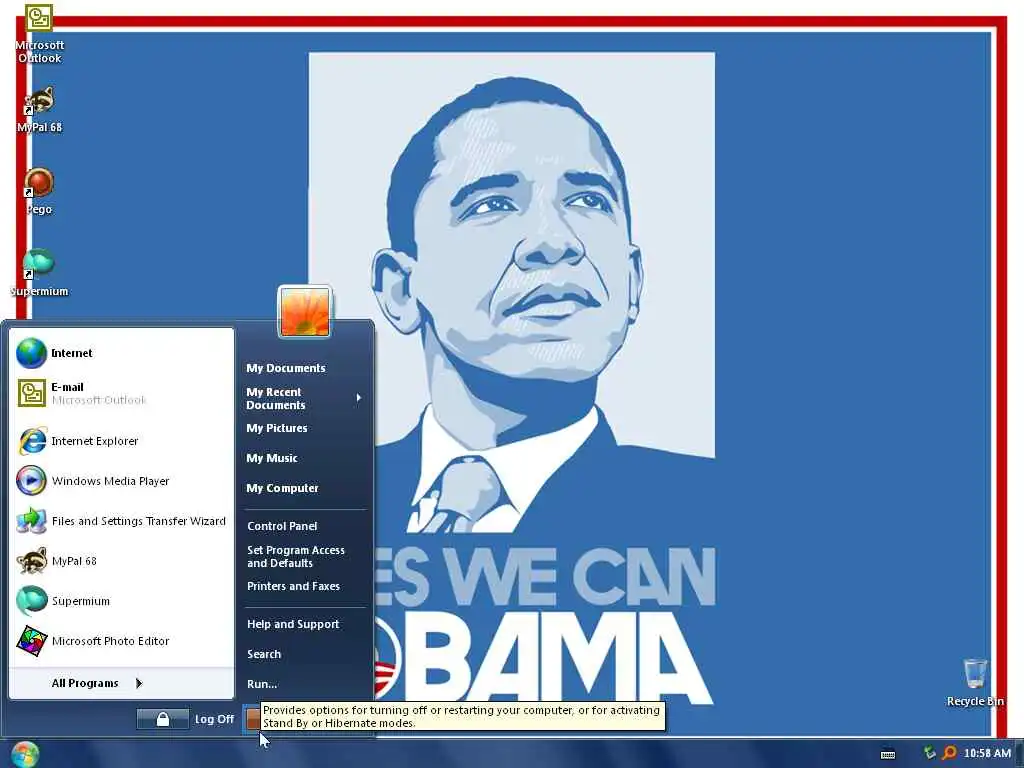Launch MyPal 68 from Start menu list
1024x768 pixels.
121,561
